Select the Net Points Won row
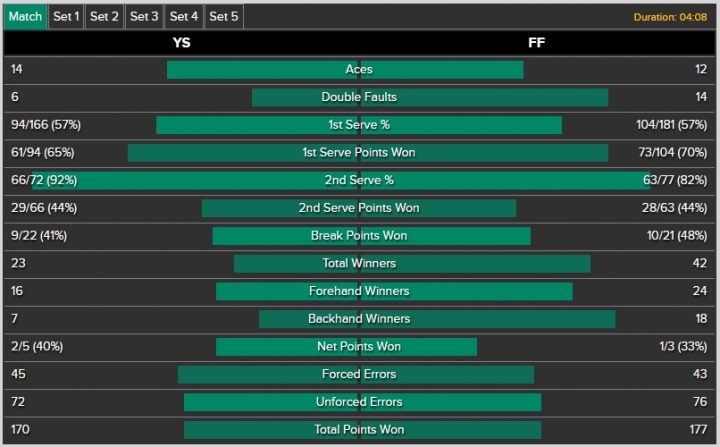This screenshot has height=447, width=720. 360,347
